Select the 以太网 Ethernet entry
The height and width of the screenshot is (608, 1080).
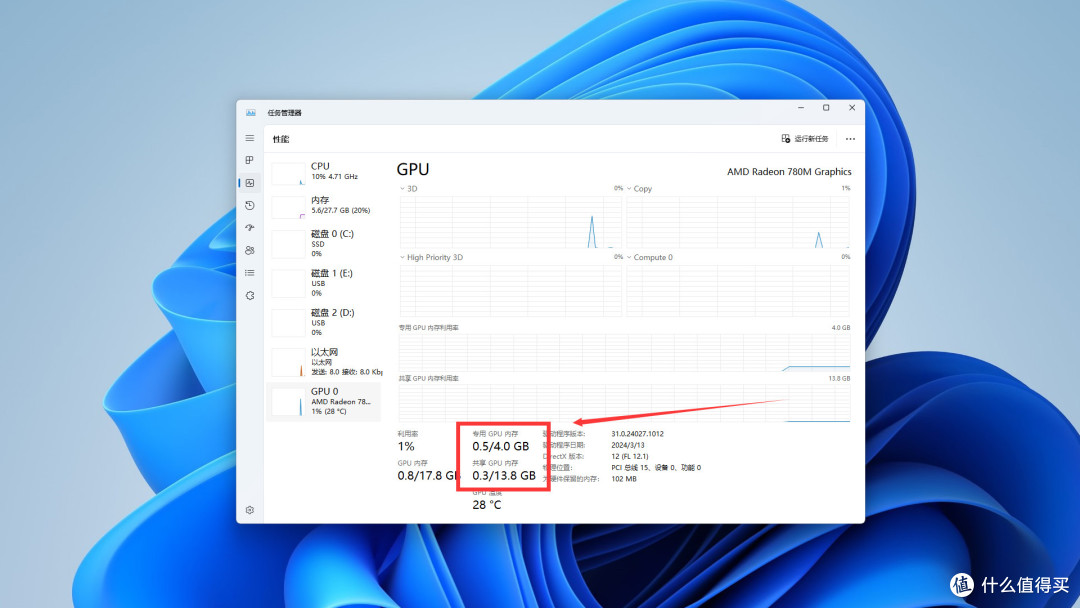click(324, 361)
